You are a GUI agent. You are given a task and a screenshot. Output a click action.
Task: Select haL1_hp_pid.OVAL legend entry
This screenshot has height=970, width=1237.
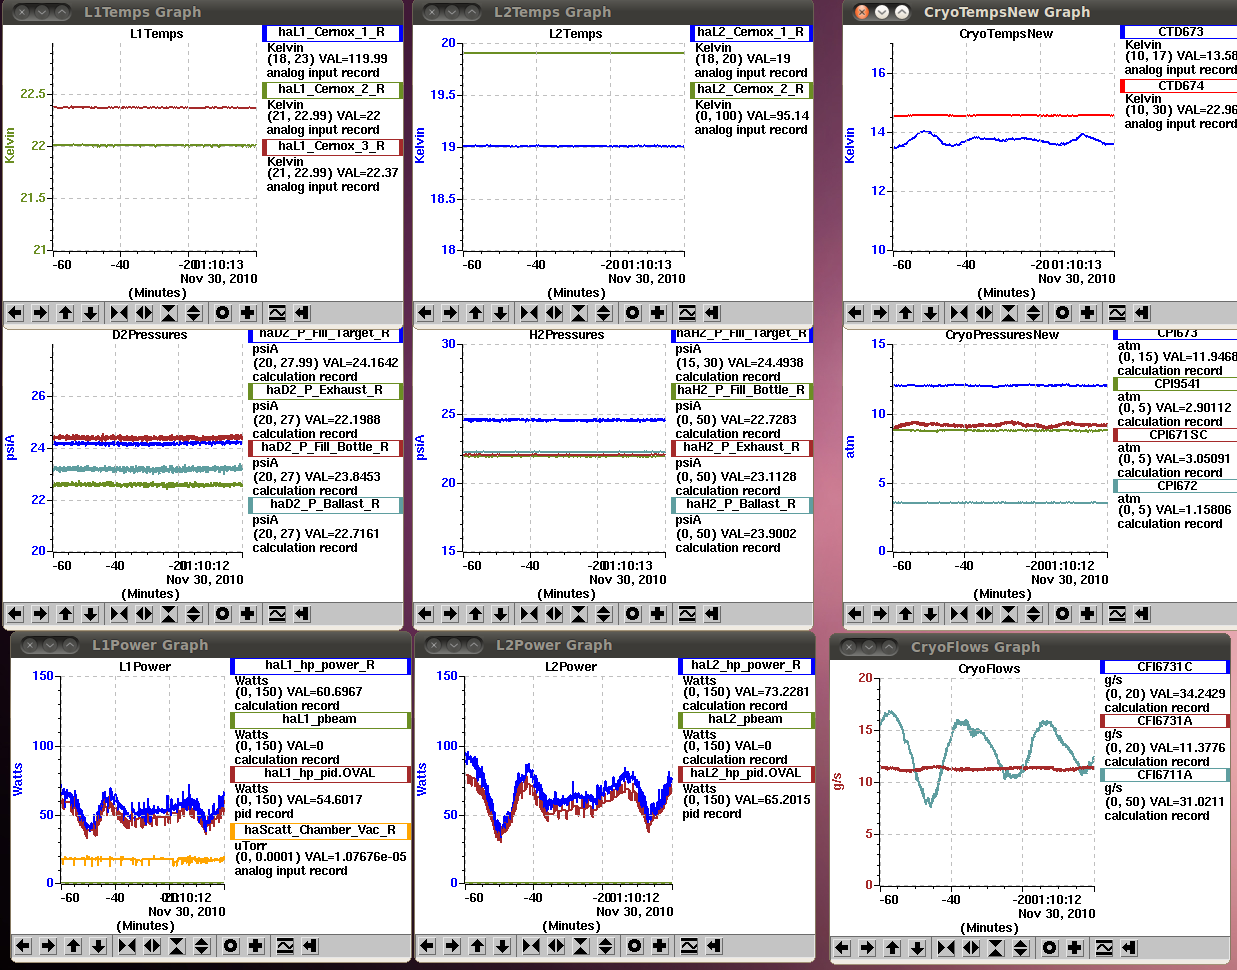click(x=321, y=773)
